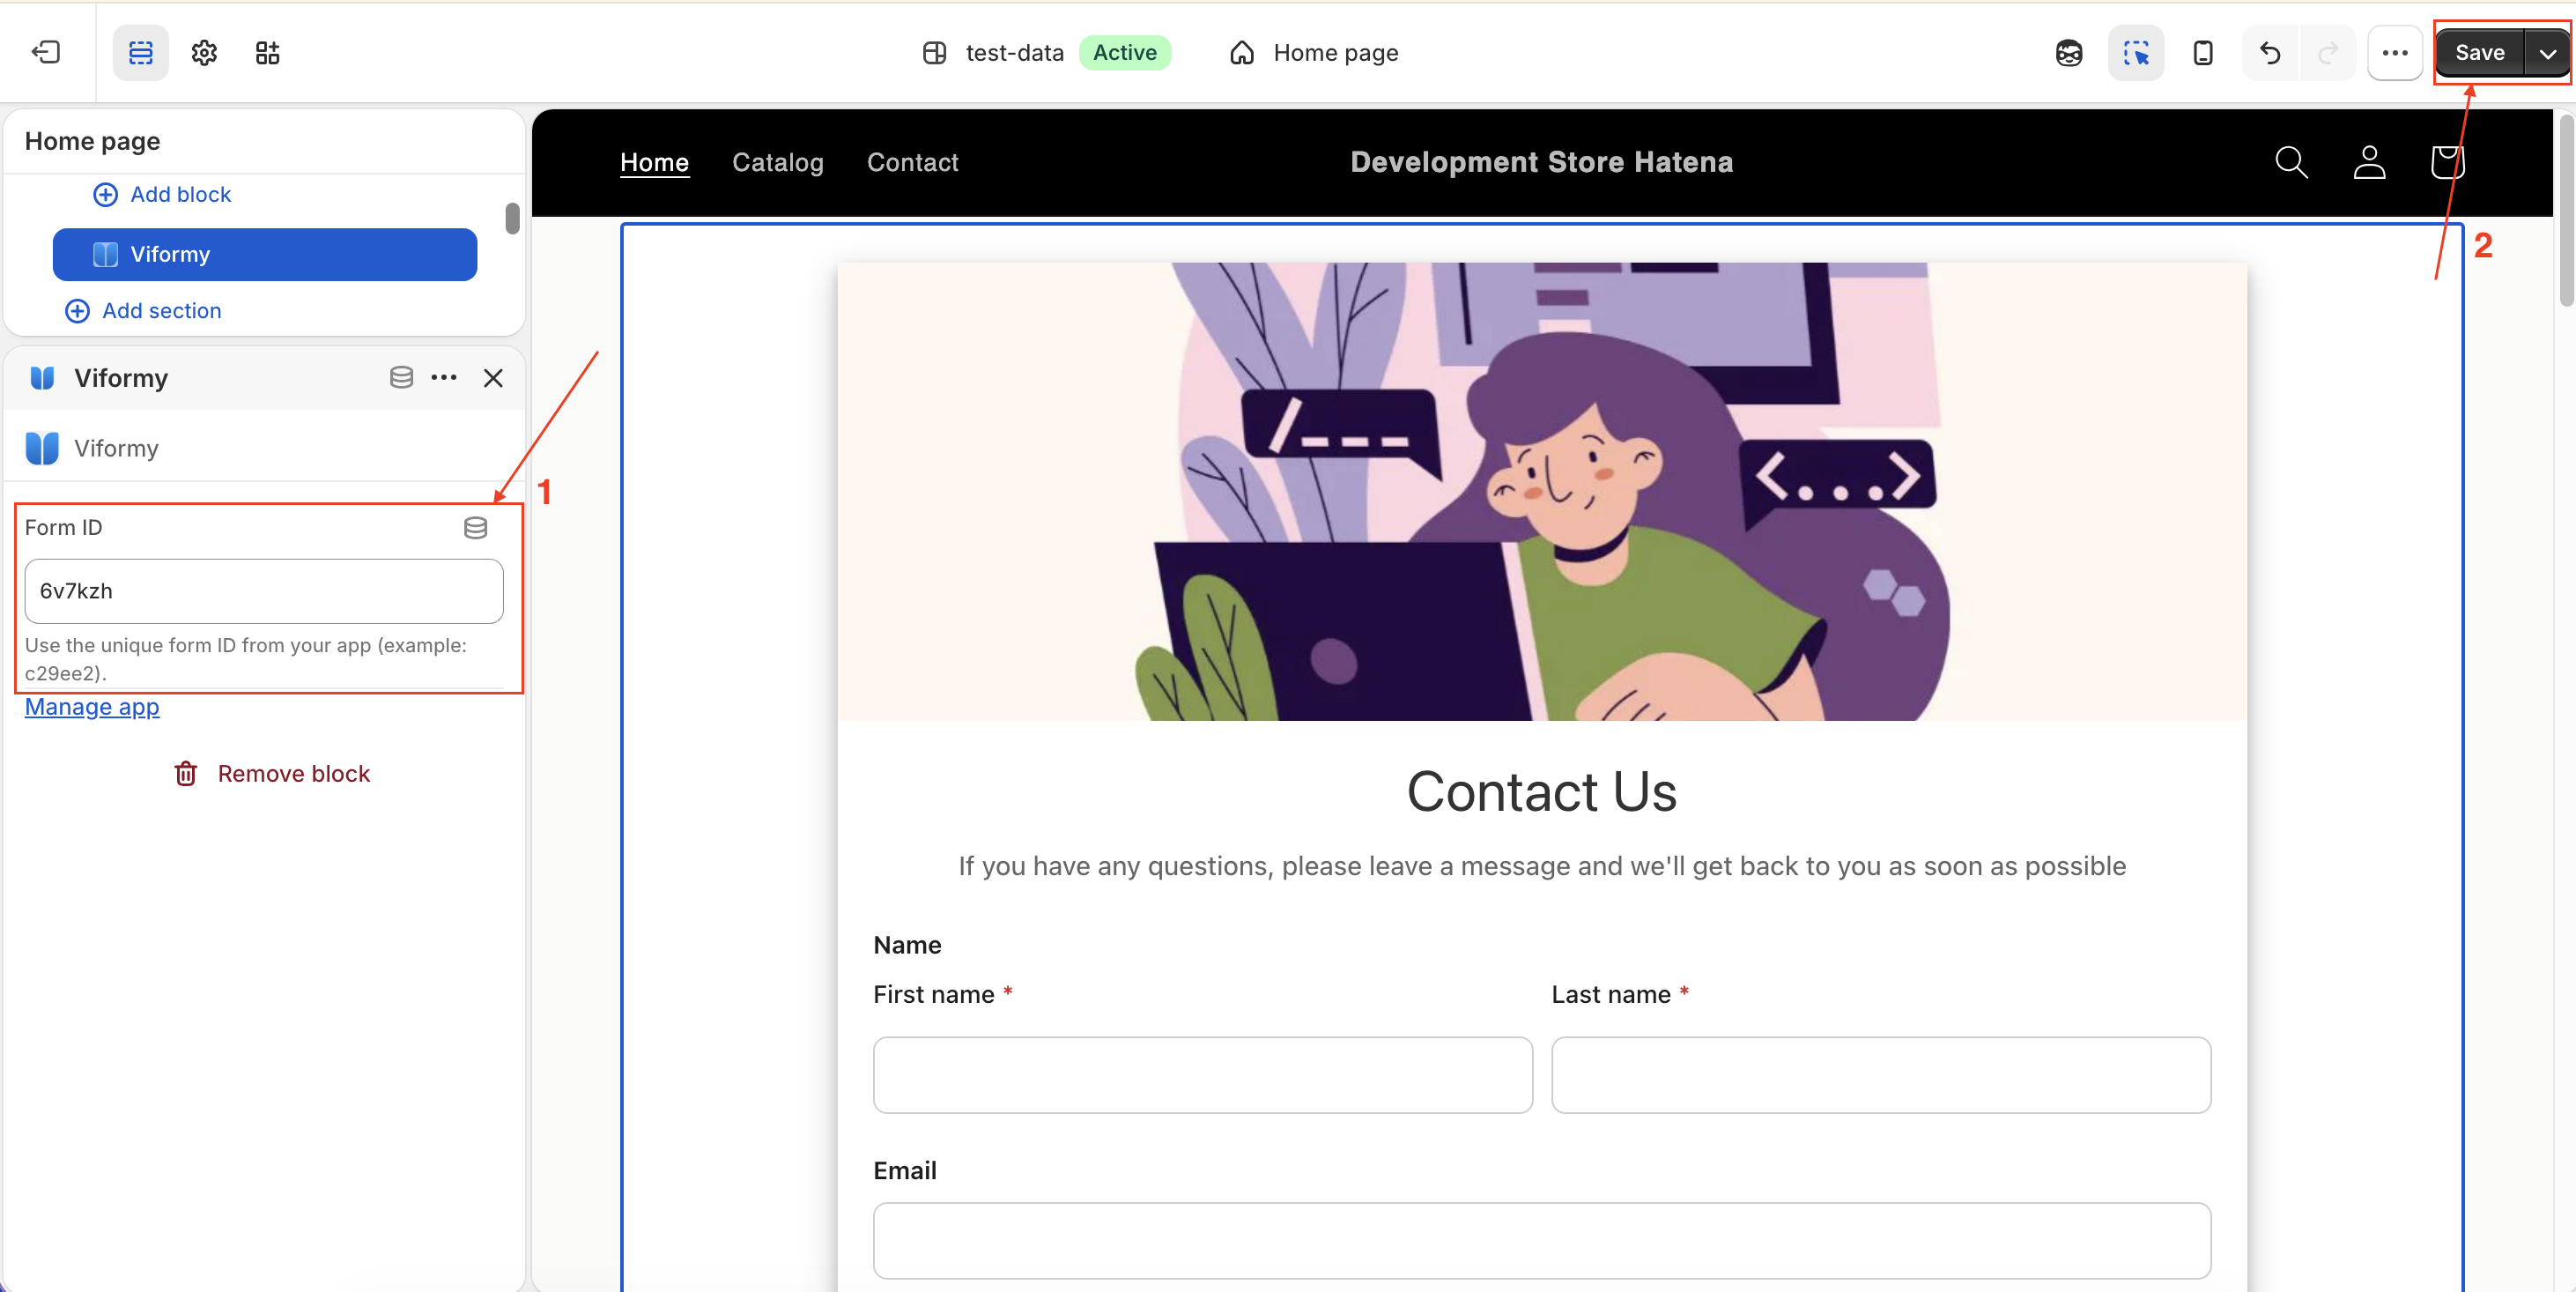Save the theme changes

2479,52
